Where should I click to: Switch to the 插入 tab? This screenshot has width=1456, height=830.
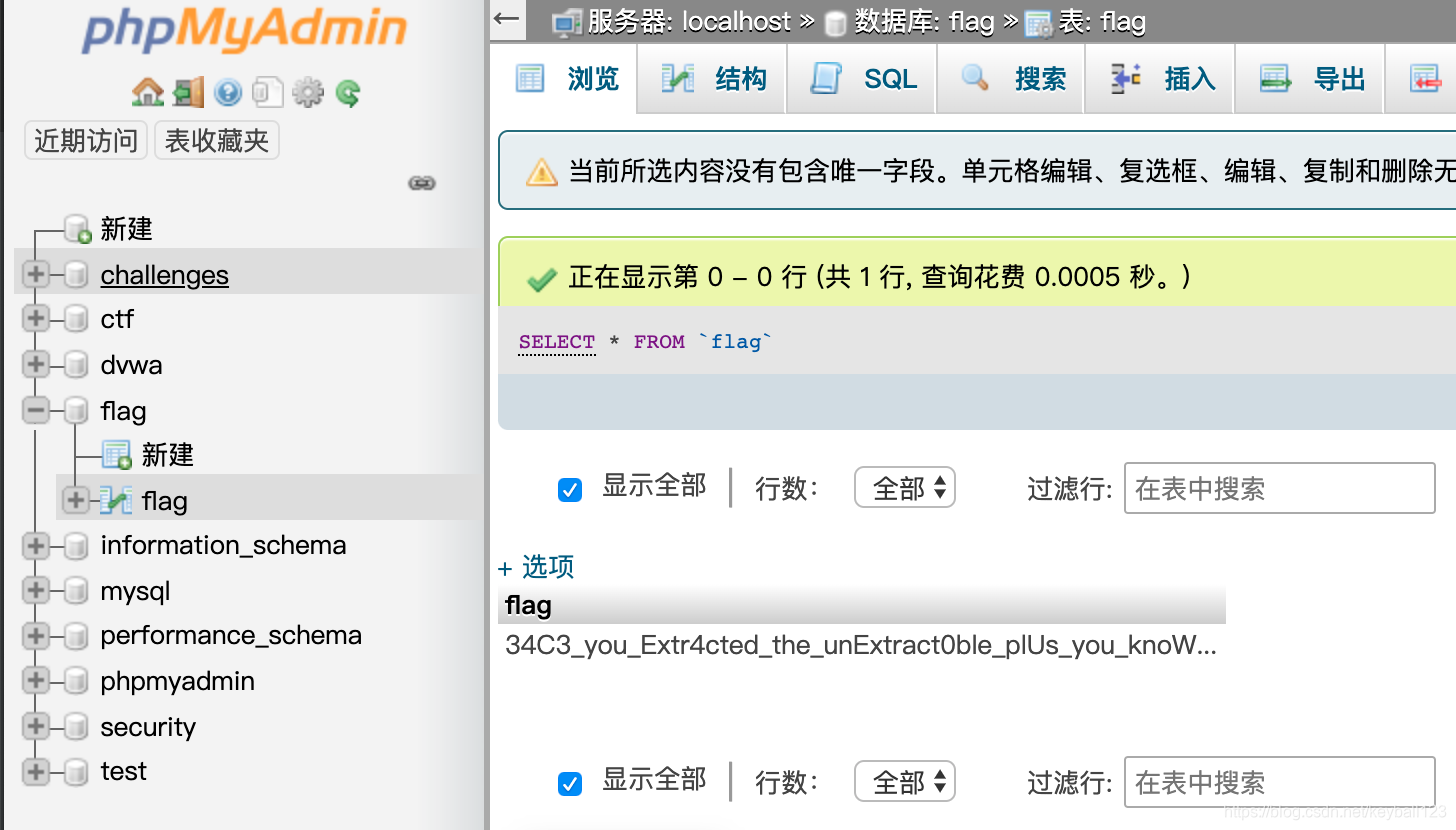[x=1162, y=79]
